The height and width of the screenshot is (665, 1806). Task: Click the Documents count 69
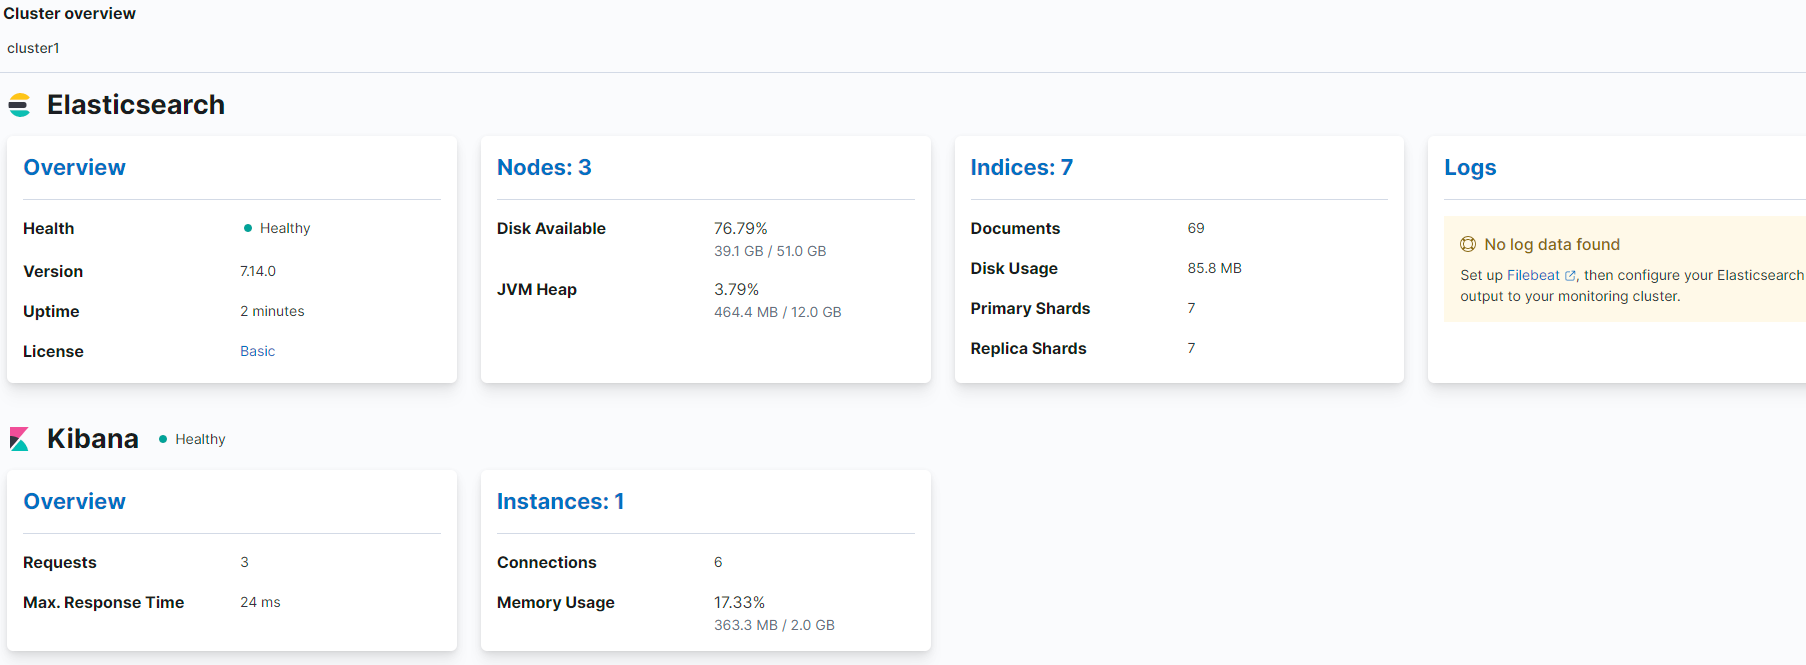pyautogui.click(x=1196, y=228)
